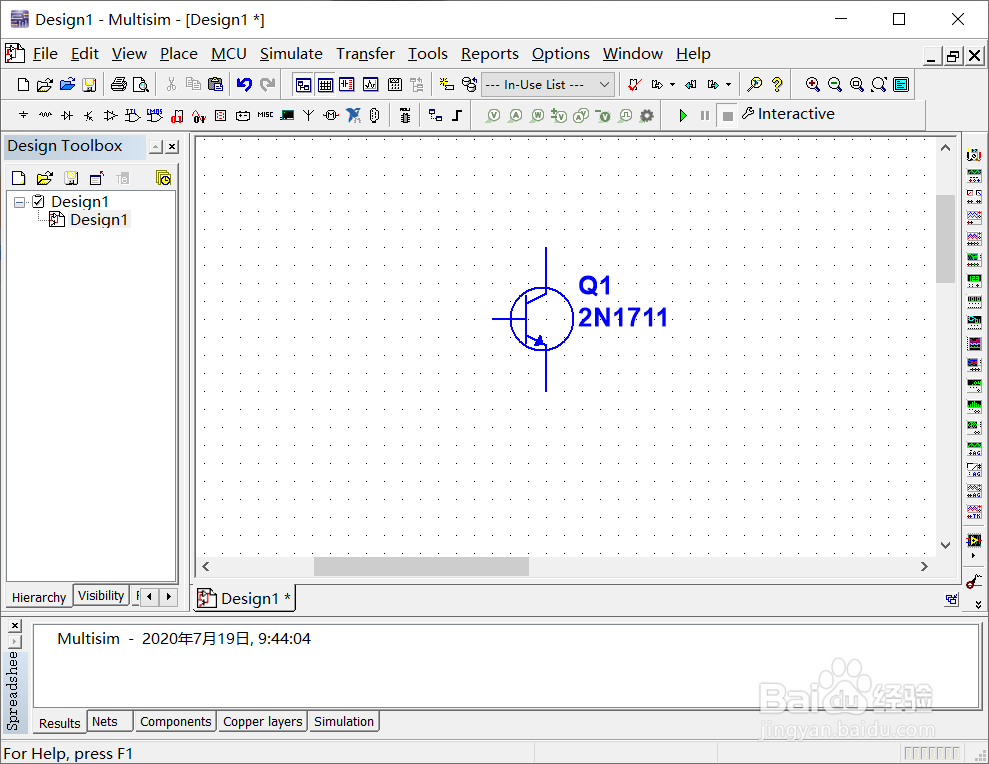Click the Electrical rules check icon

click(635, 85)
